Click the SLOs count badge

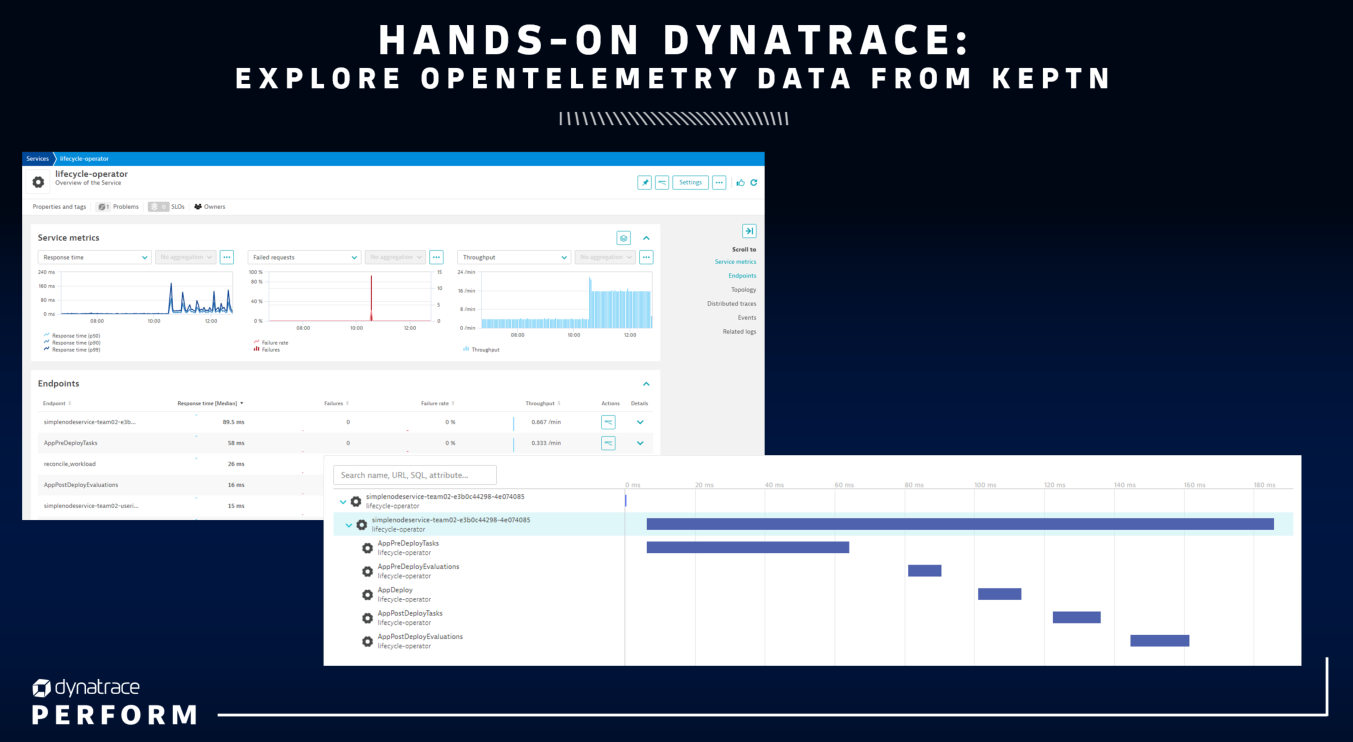(x=158, y=207)
